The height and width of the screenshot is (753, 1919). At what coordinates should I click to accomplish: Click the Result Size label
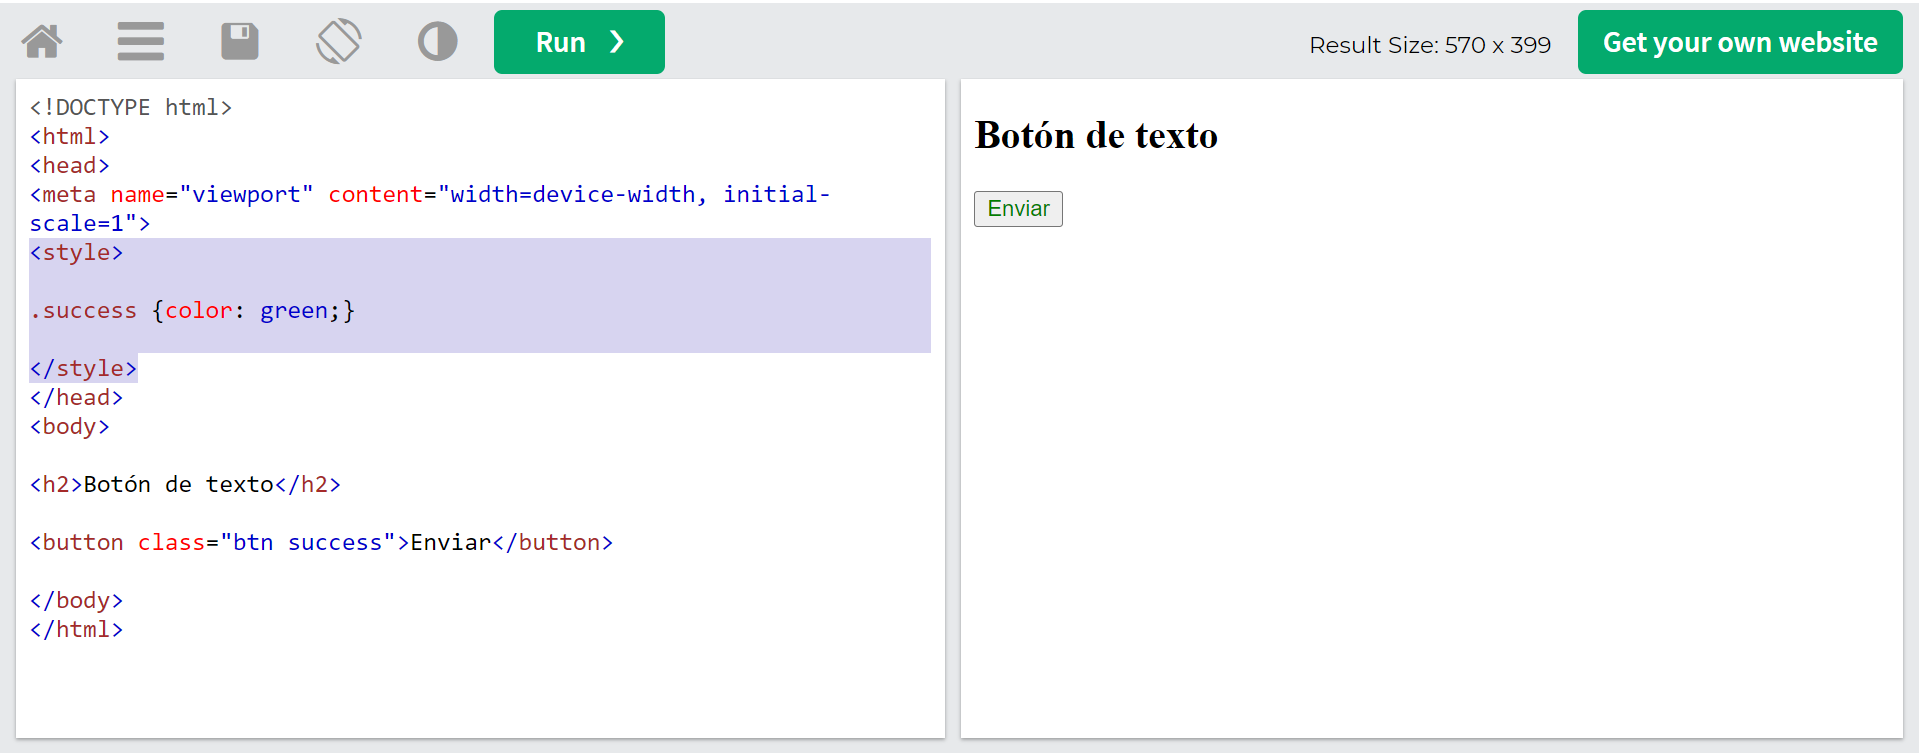coord(1429,45)
